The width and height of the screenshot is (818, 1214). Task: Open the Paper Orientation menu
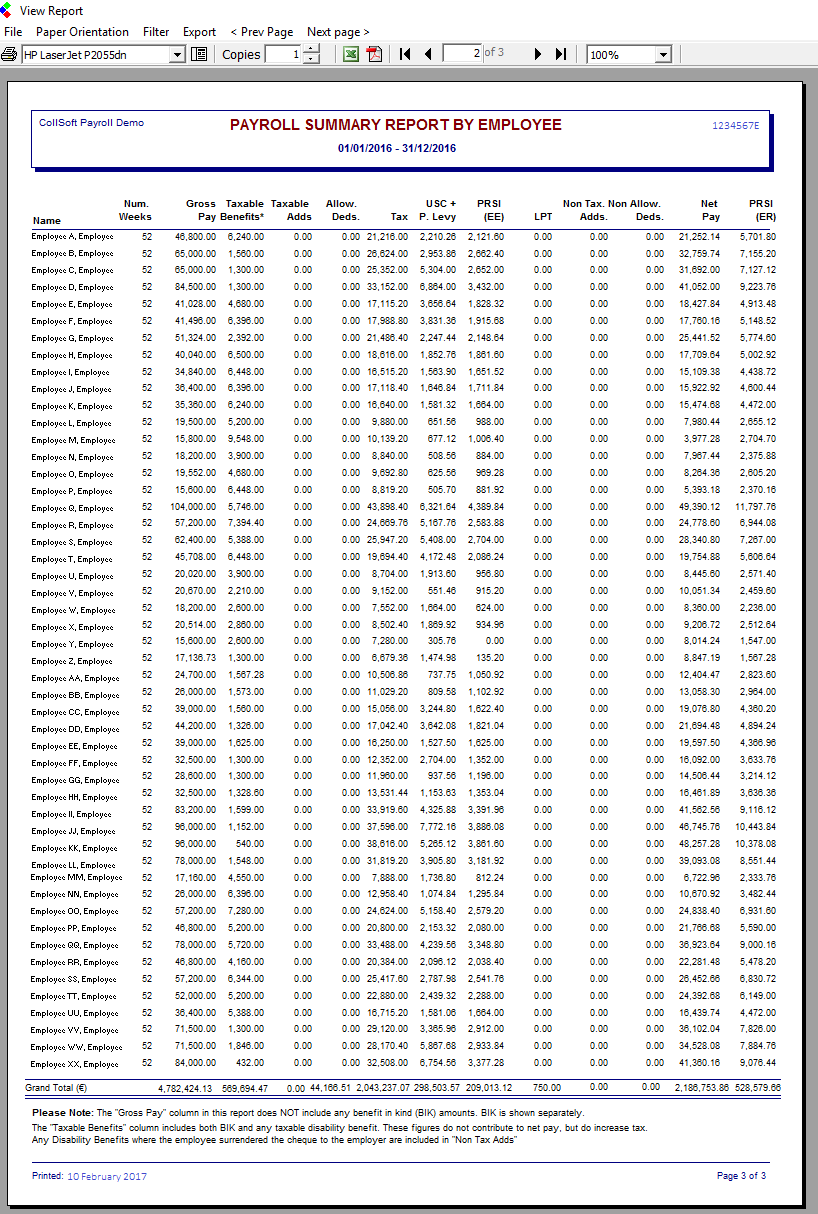83,32
